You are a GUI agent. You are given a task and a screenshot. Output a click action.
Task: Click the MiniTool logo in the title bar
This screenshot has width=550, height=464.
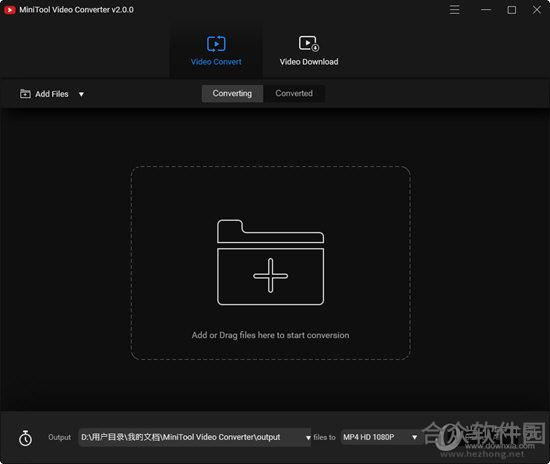coord(9,10)
